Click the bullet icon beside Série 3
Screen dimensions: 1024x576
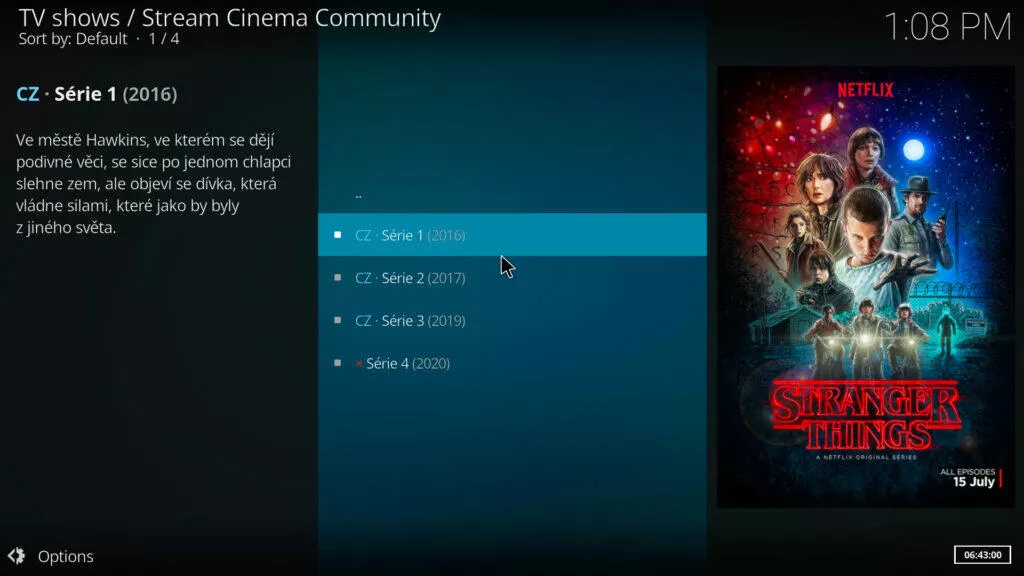point(338,320)
